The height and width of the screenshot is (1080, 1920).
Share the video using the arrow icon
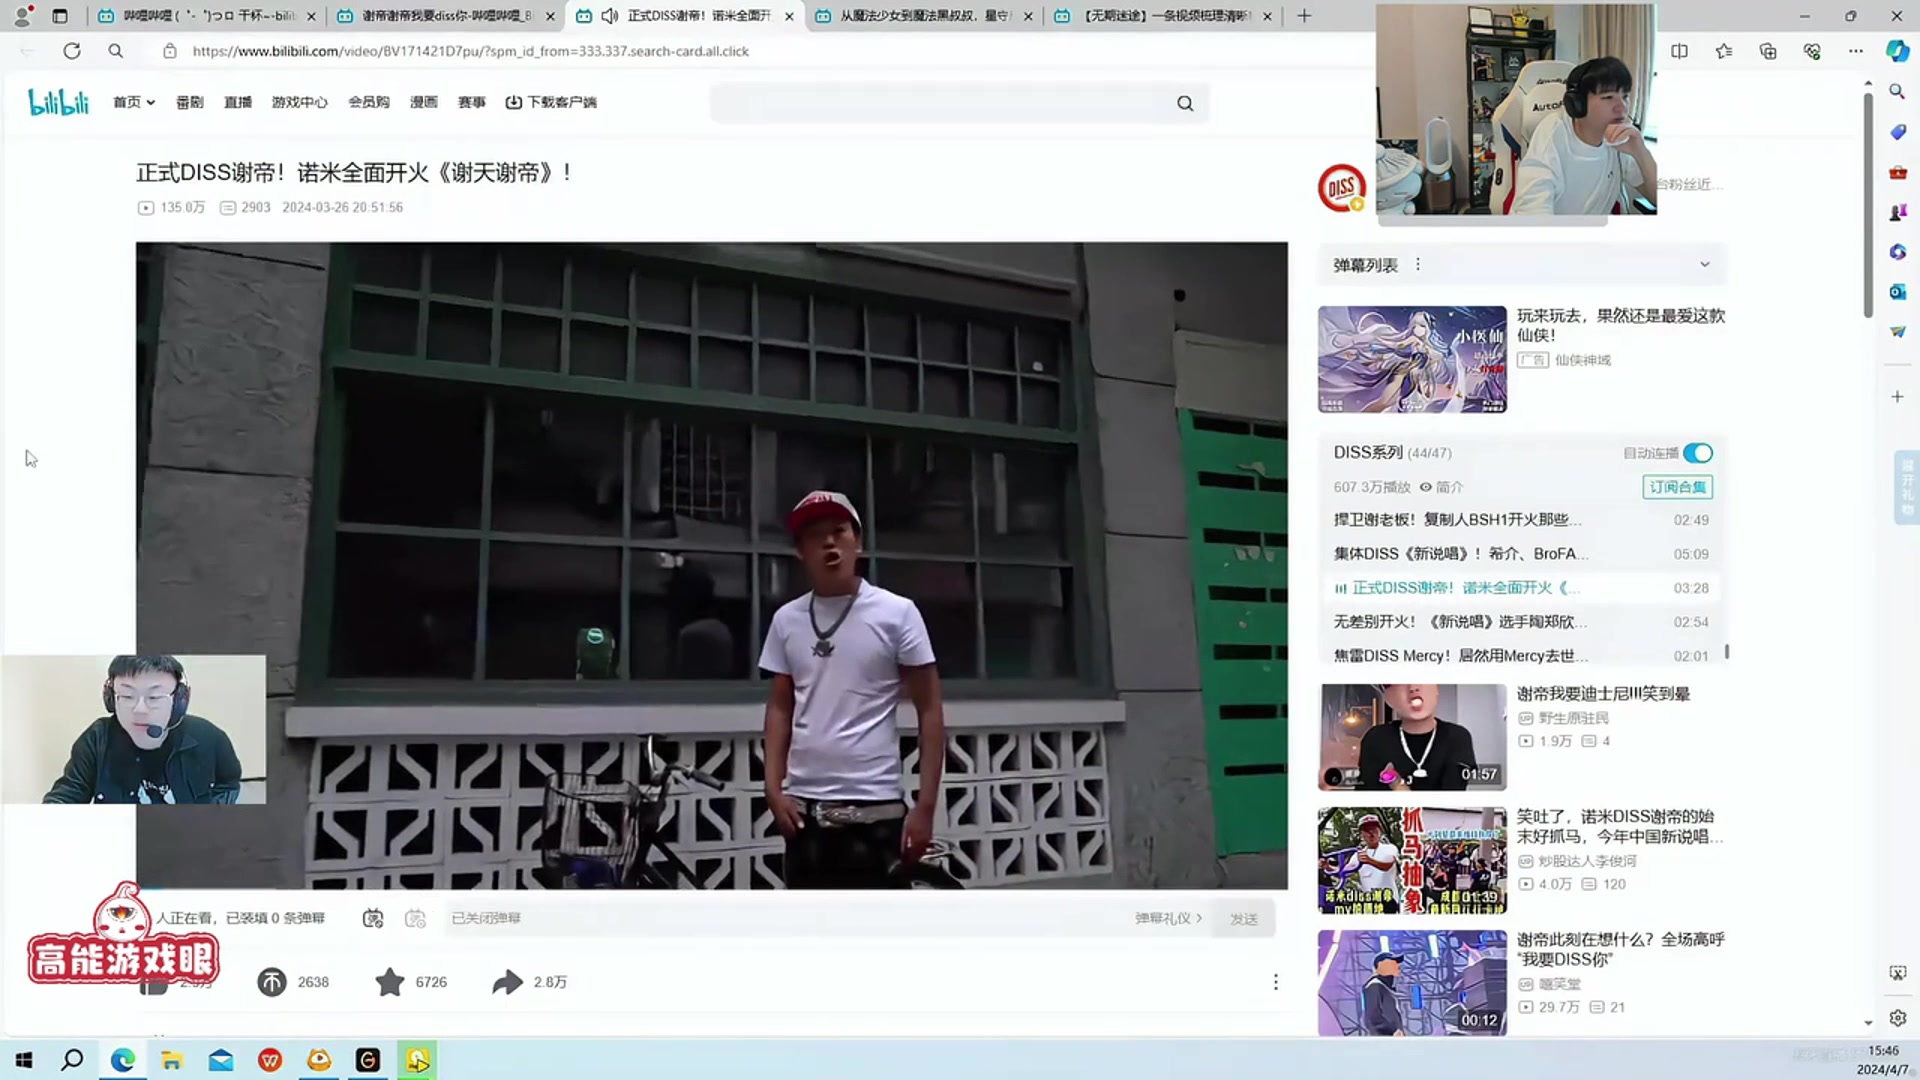tap(507, 982)
